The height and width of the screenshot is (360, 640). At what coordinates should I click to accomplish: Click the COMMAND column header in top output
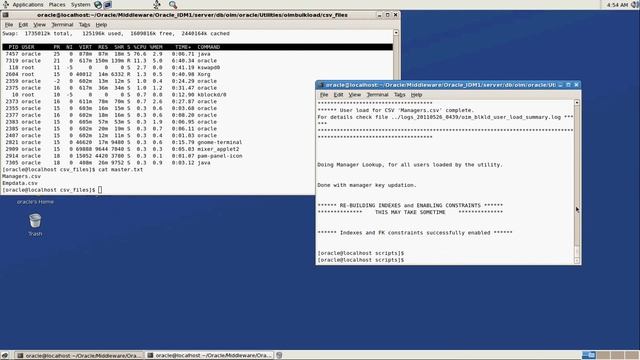click(209, 47)
